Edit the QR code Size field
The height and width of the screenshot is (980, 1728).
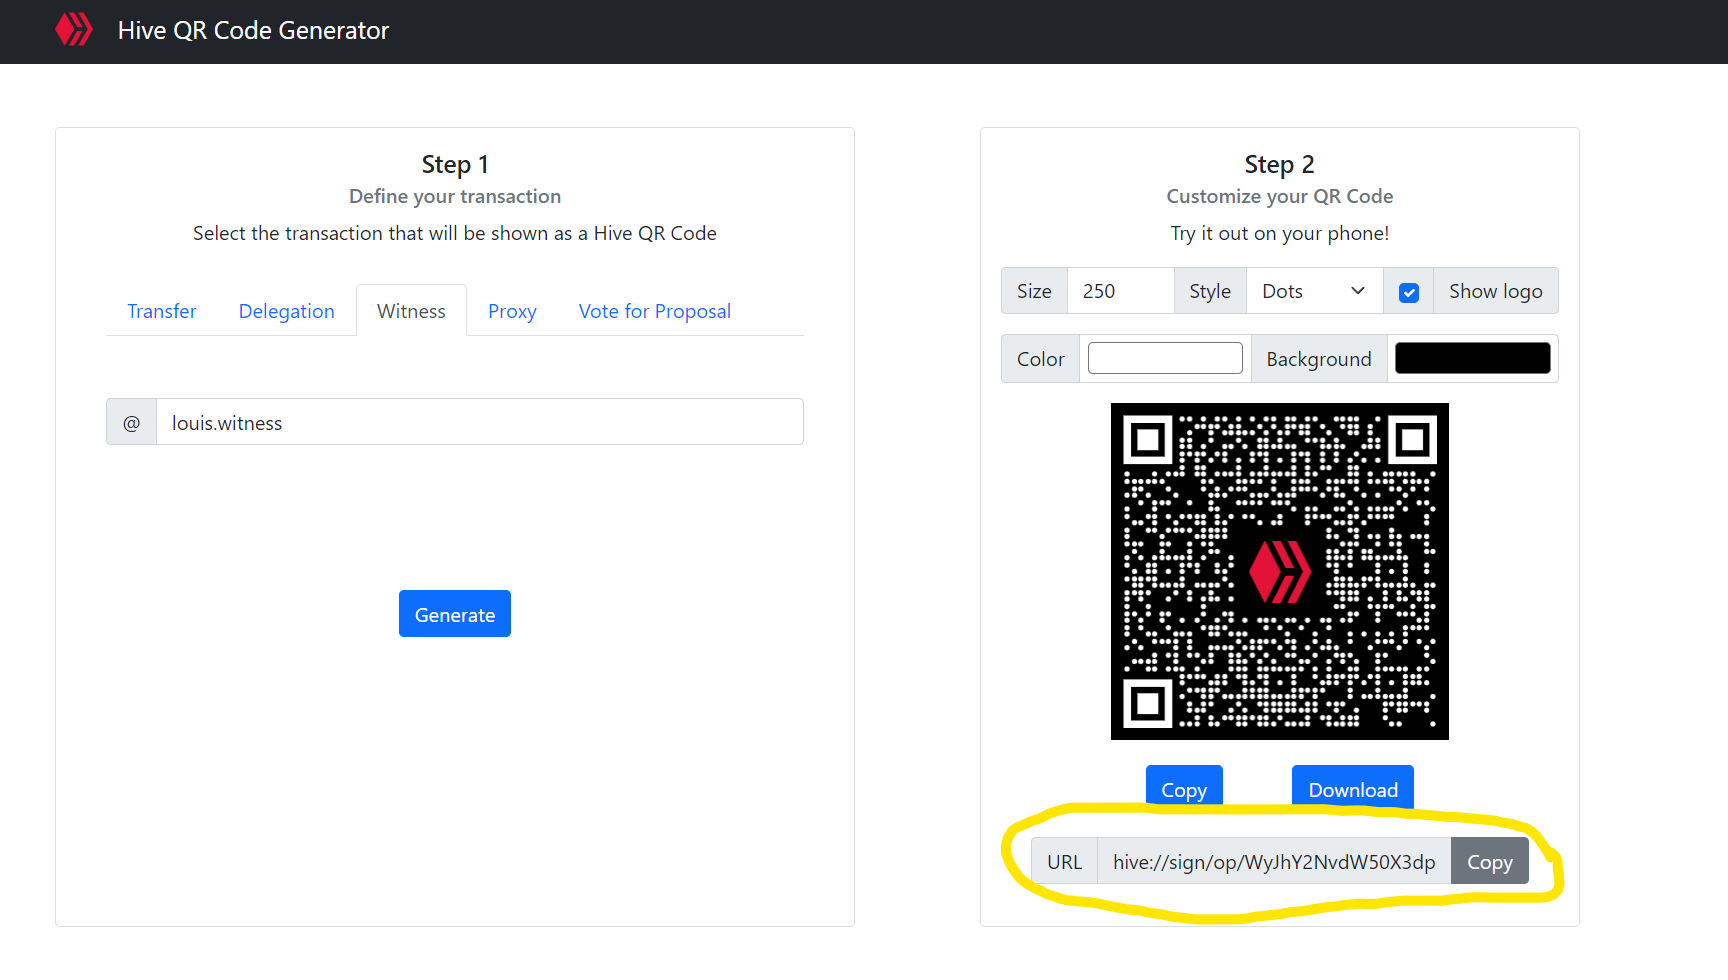tap(1120, 291)
